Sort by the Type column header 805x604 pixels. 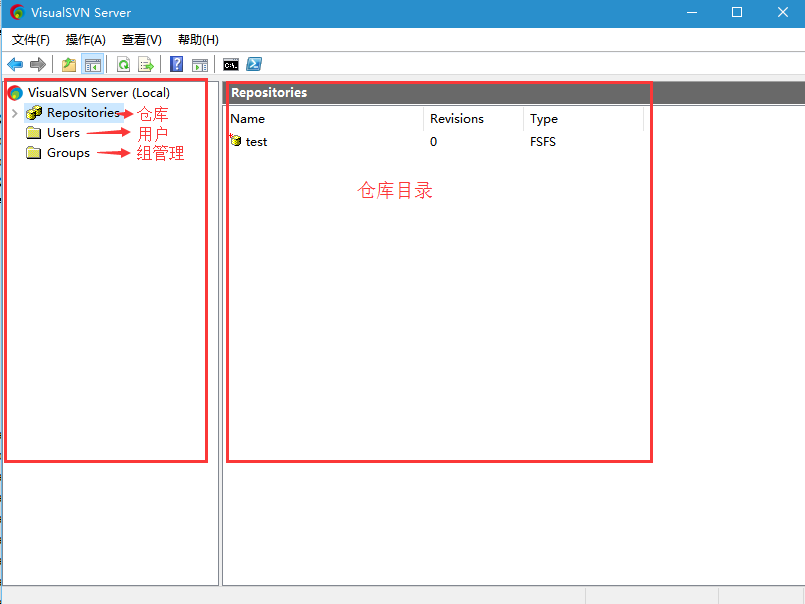[584, 119]
